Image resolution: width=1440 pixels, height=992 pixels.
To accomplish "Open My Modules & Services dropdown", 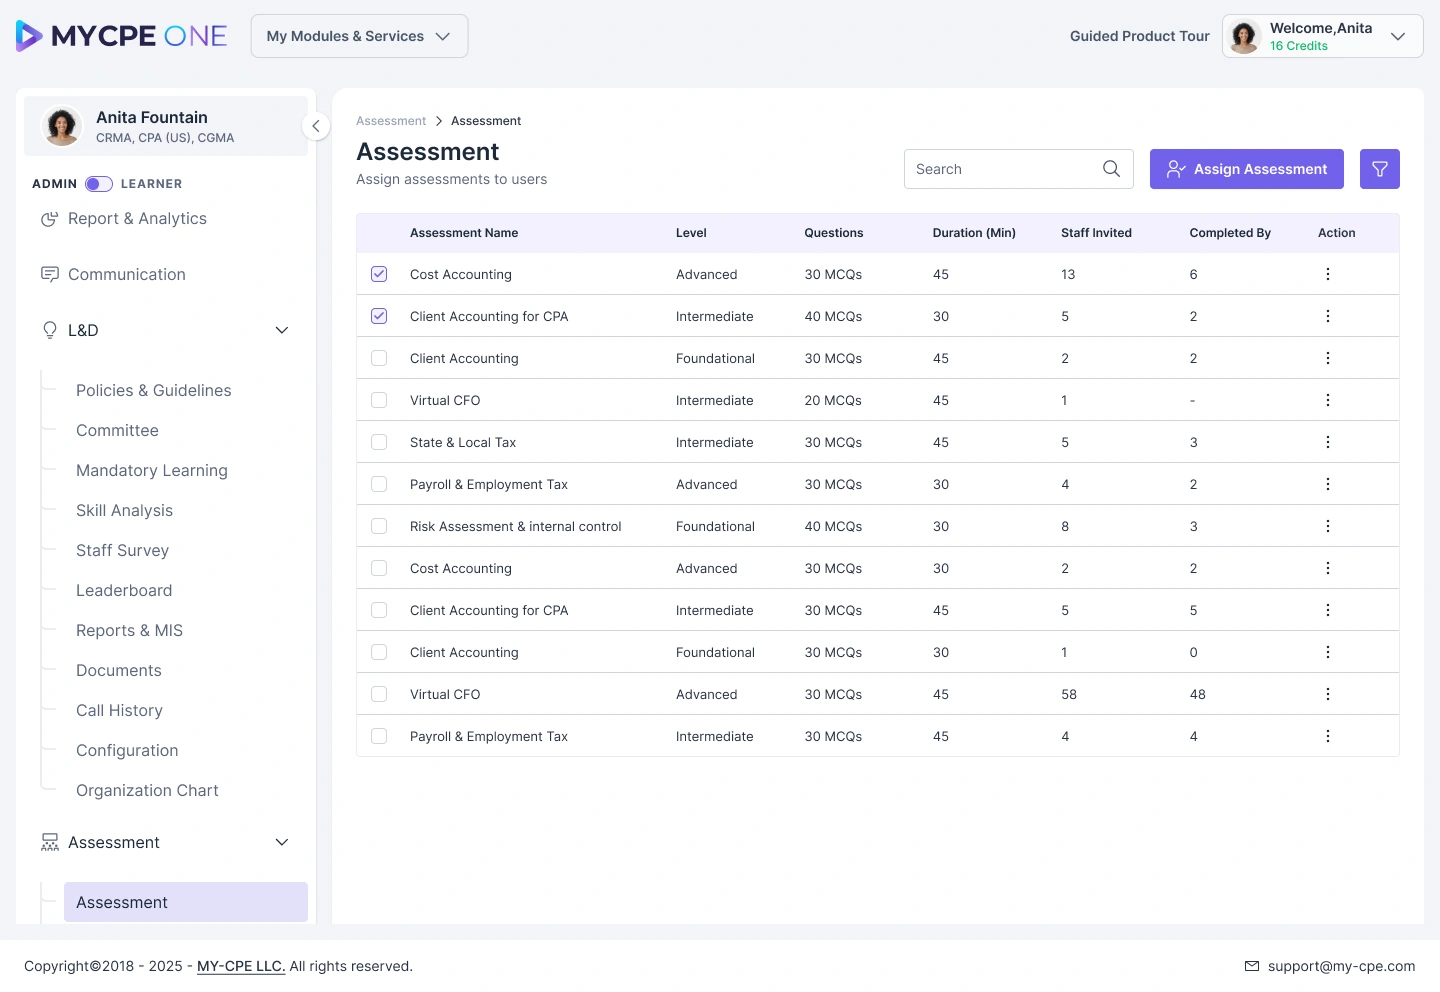I will point(359,36).
